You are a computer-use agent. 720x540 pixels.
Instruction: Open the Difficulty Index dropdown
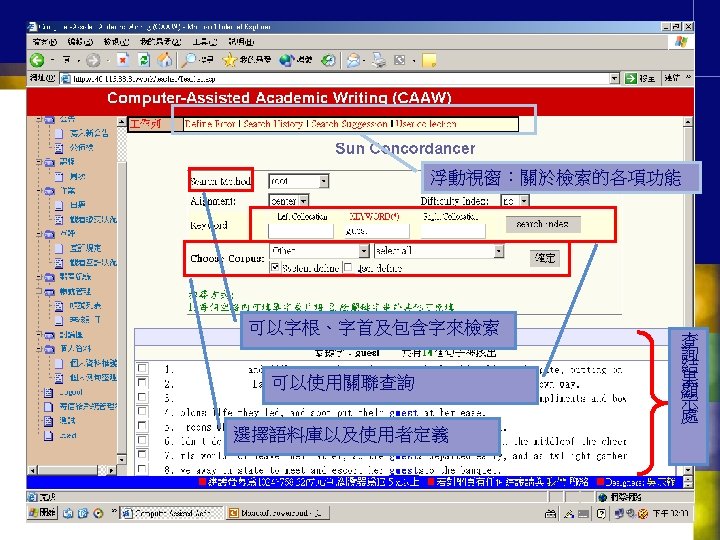[524, 201]
